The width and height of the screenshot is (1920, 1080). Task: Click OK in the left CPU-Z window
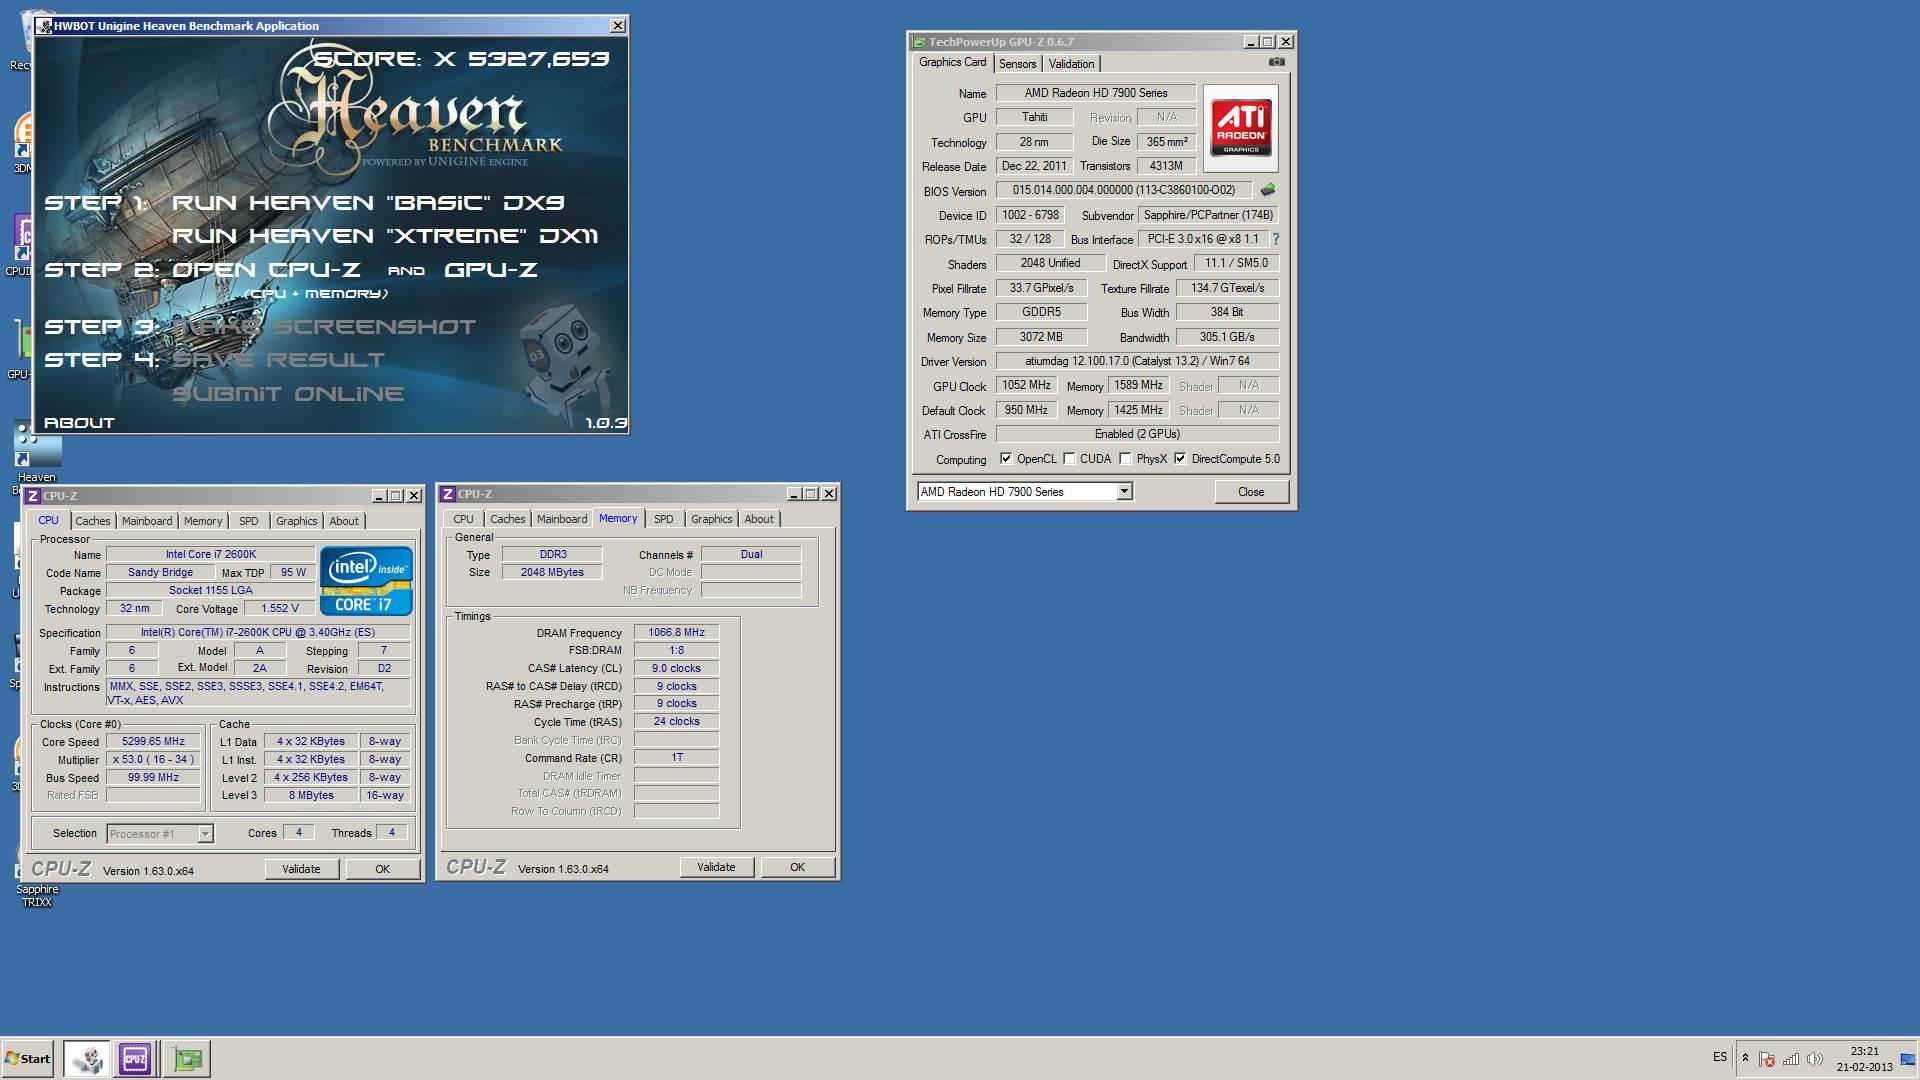tap(382, 869)
